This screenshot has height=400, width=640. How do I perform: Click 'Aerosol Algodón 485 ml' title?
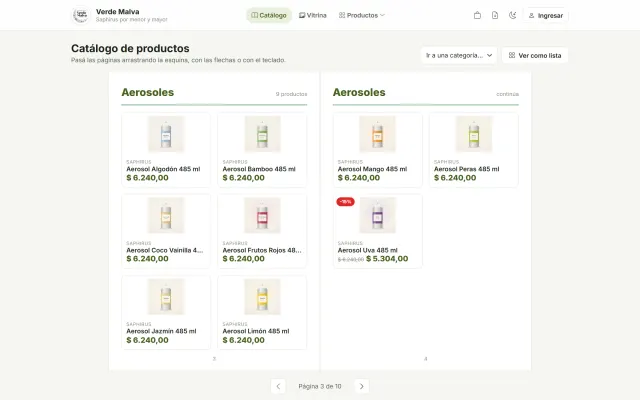pos(163,169)
